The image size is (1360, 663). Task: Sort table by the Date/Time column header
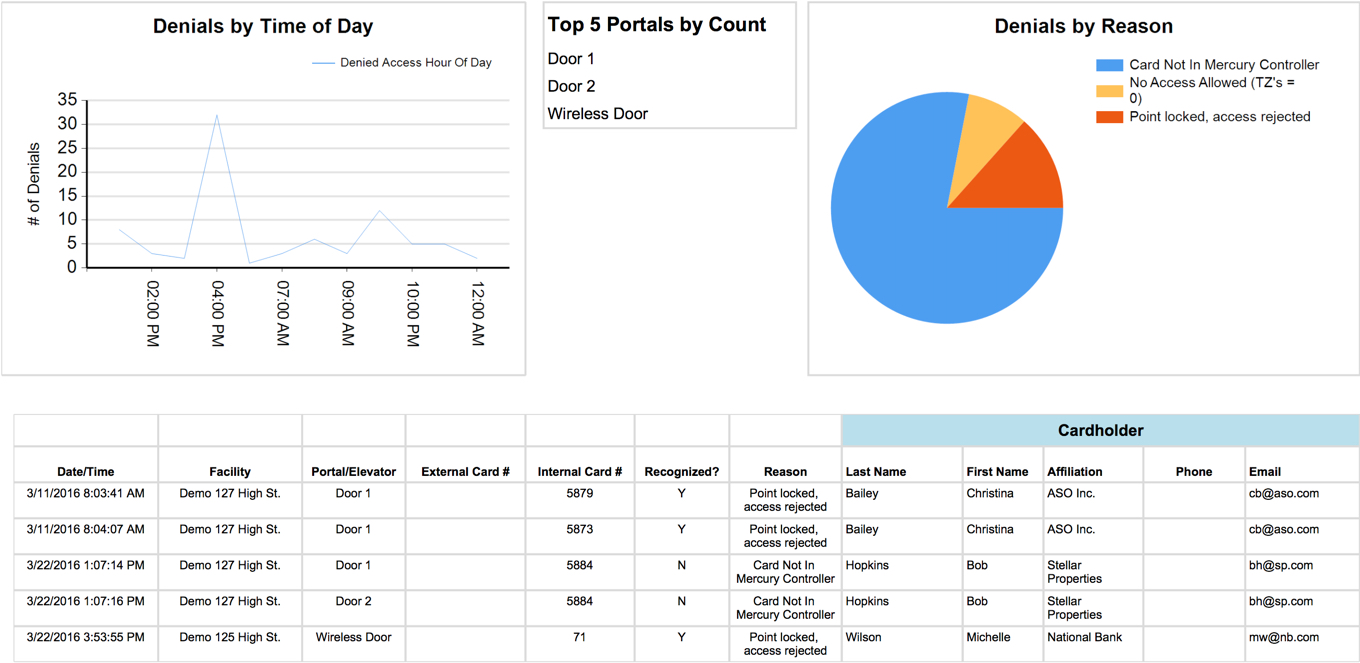click(x=85, y=472)
